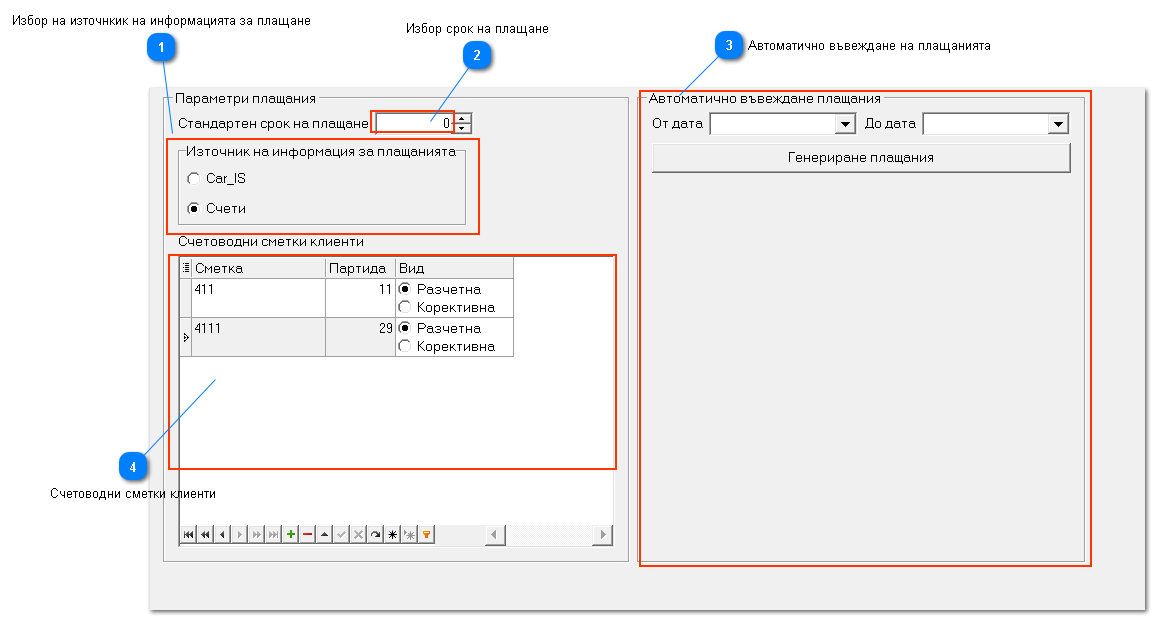Choose Корективна for account 4111

tap(404, 347)
